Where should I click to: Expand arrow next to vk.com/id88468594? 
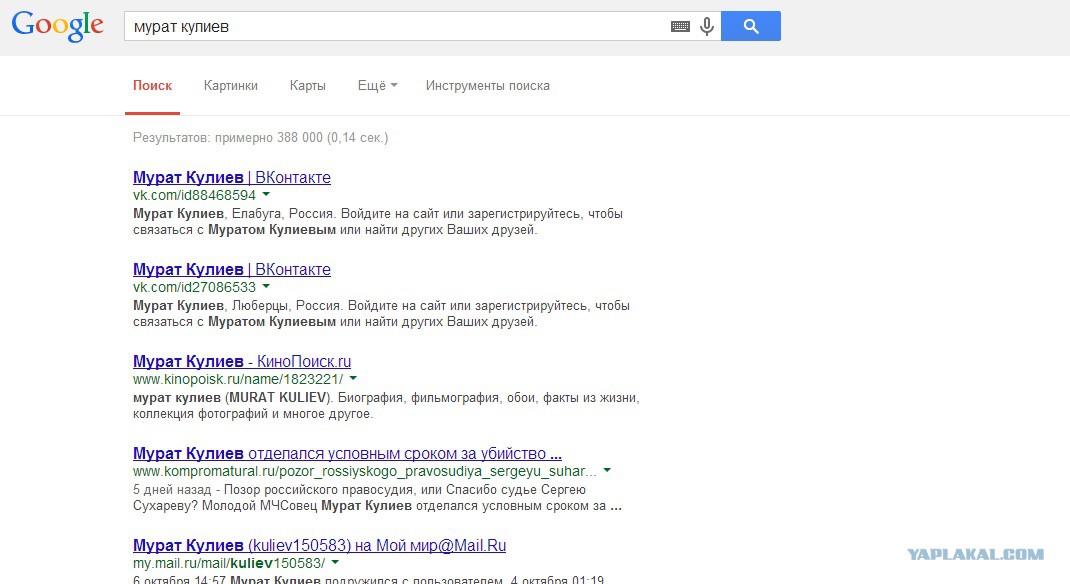(x=266, y=194)
